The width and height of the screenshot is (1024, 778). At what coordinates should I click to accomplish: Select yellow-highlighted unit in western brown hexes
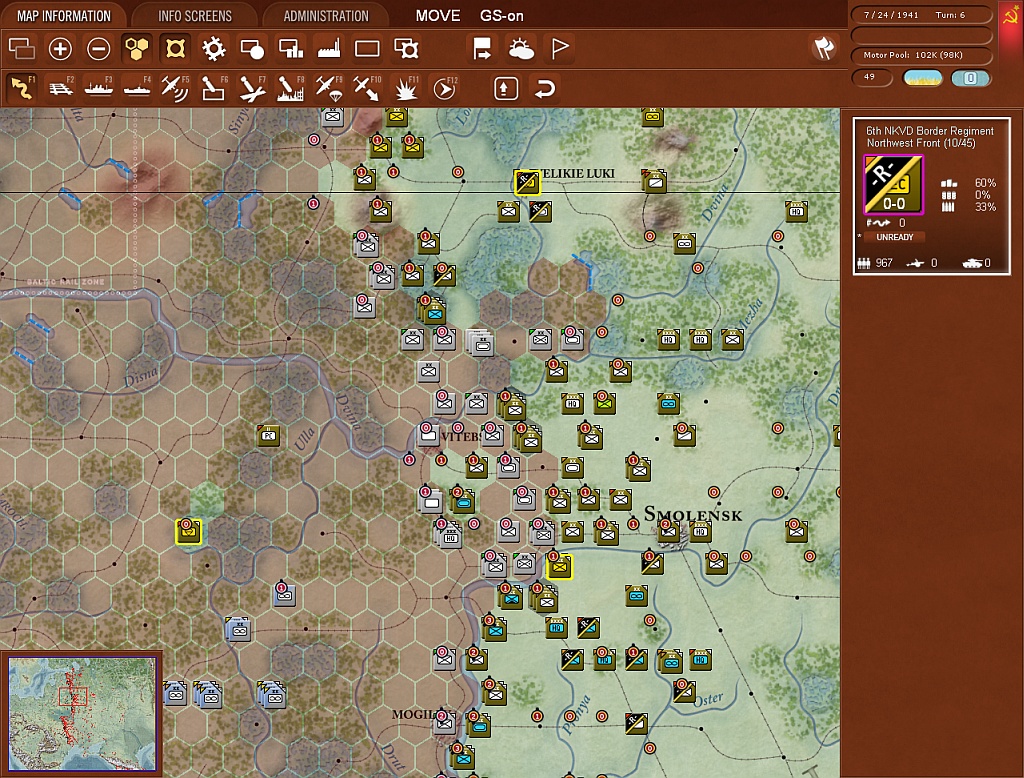[189, 532]
